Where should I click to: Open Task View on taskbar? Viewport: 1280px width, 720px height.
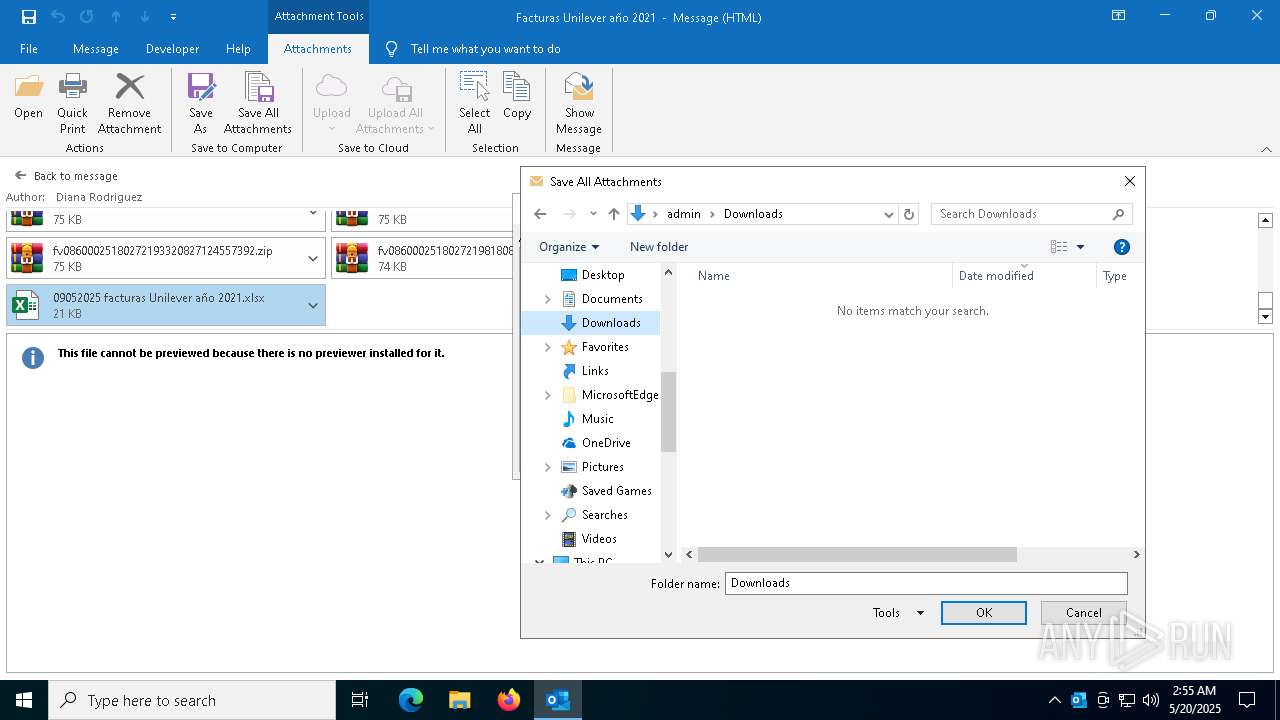[x=360, y=700]
